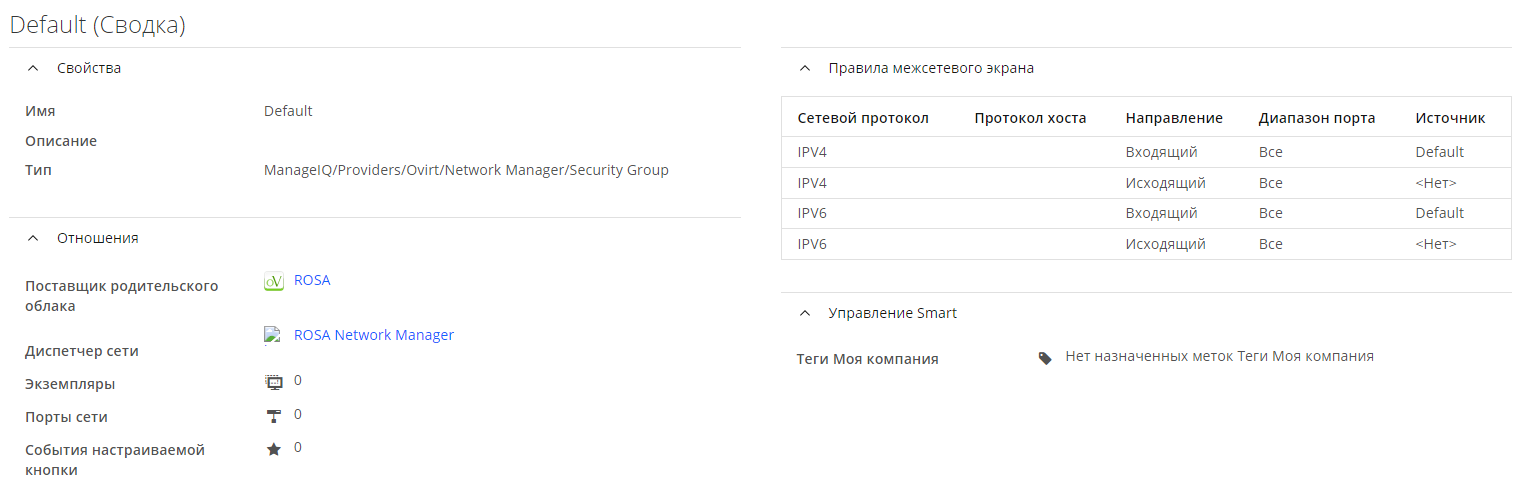Image resolution: width=1520 pixels, height=487 pixels.
Task: Click the Диапазон порта column header
Action: tap(1316, 118)
